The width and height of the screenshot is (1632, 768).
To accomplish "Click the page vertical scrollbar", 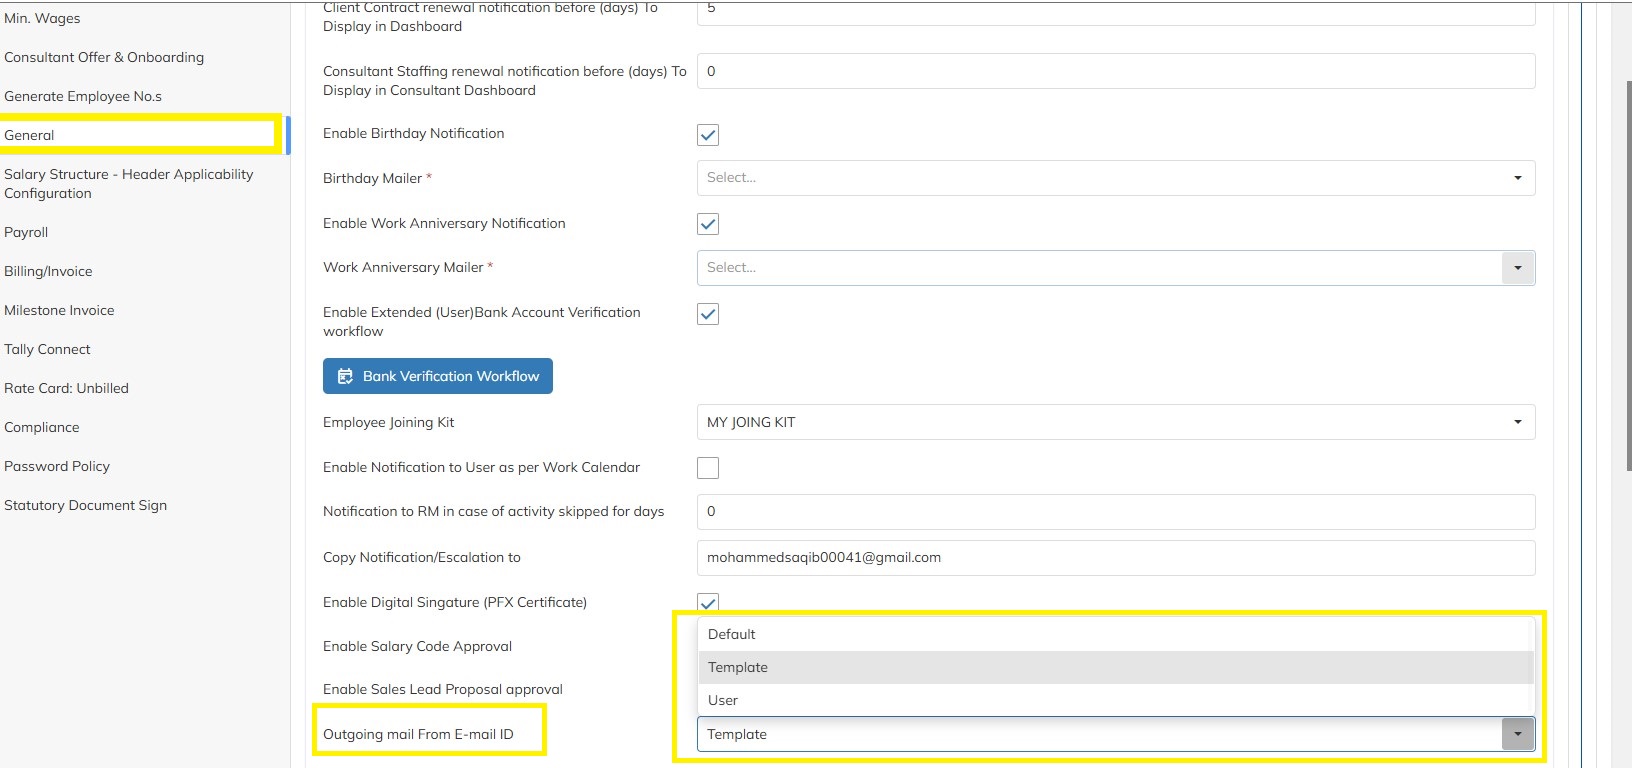I will pyautogui.click(x=1626, y=270).
